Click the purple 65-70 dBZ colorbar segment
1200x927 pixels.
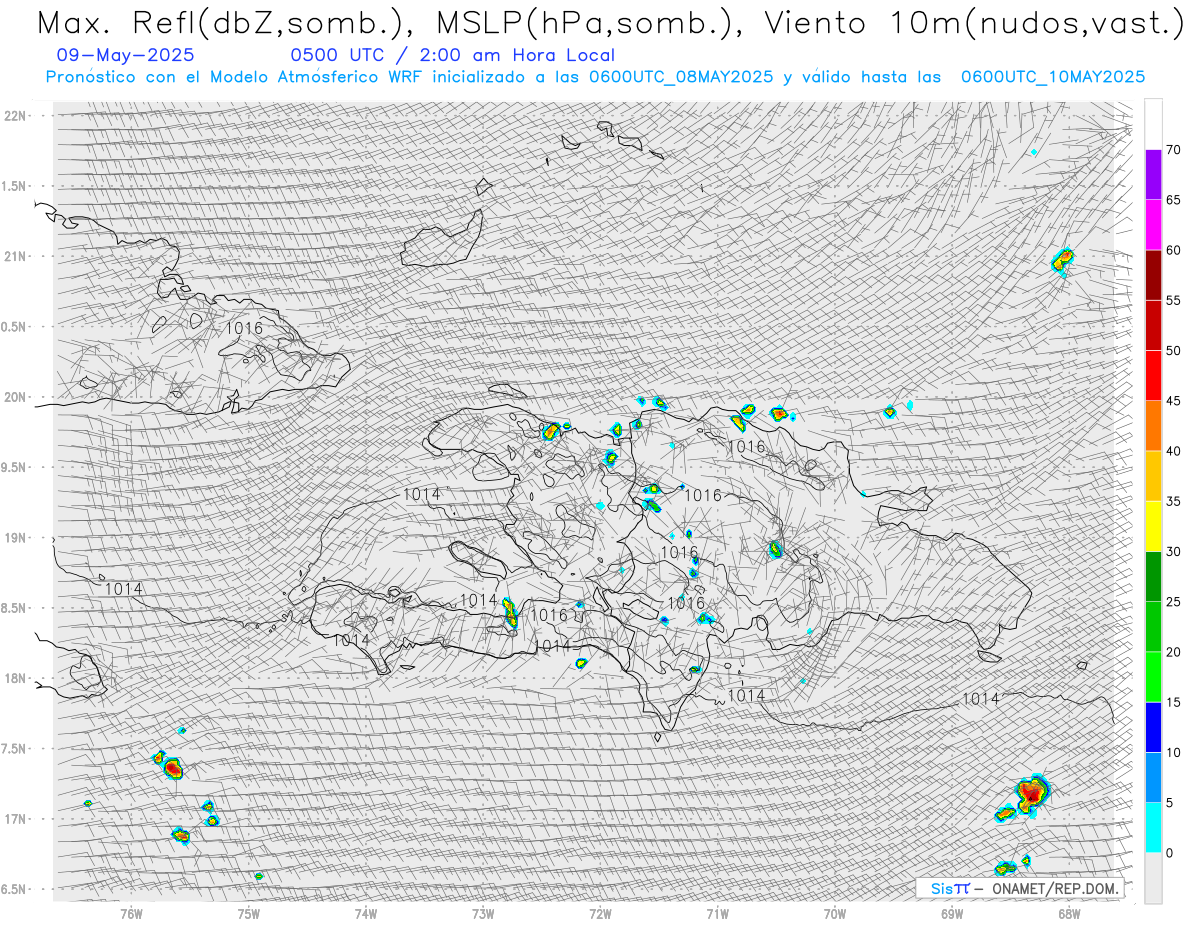pos(1153,175)
